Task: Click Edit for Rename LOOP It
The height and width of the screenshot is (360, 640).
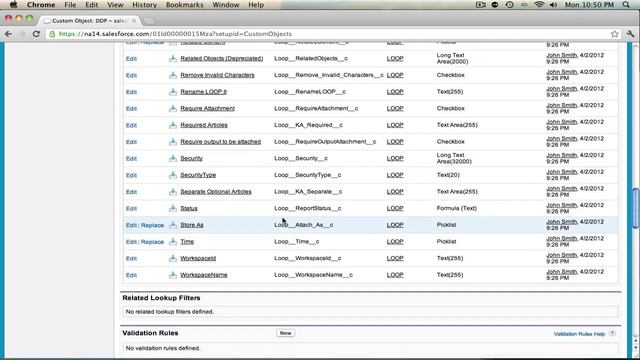Action: (x=131, y=92)
